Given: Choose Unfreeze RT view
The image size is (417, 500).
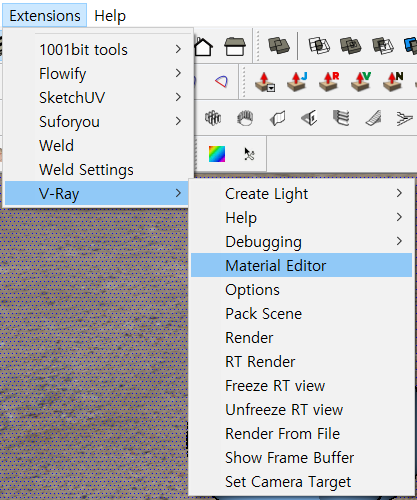Looking at the screenshot, I should [302, 410].
